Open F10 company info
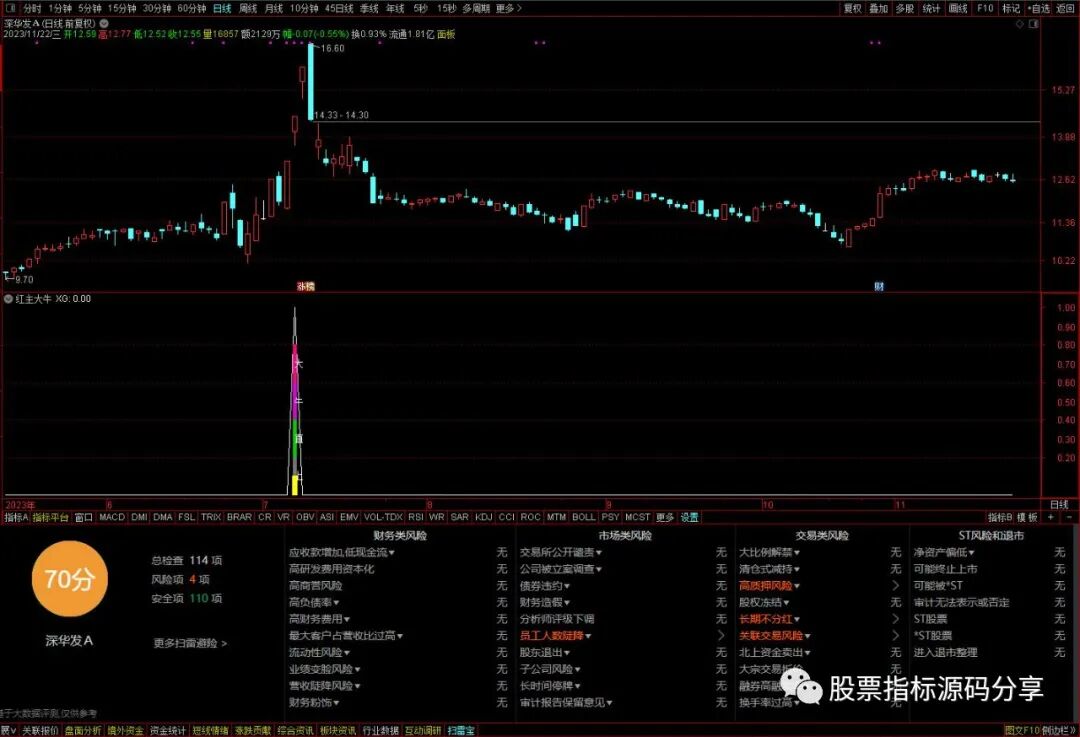This screenshot has height=737, width=1080. (x=985, y=8)
